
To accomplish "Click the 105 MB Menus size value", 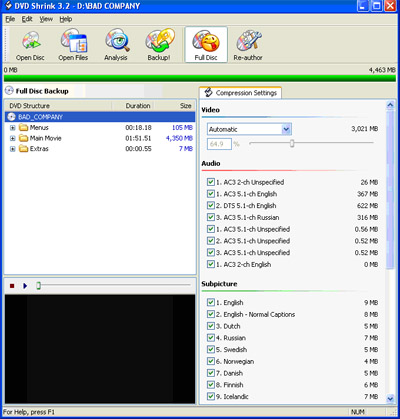I will (182, 127).
